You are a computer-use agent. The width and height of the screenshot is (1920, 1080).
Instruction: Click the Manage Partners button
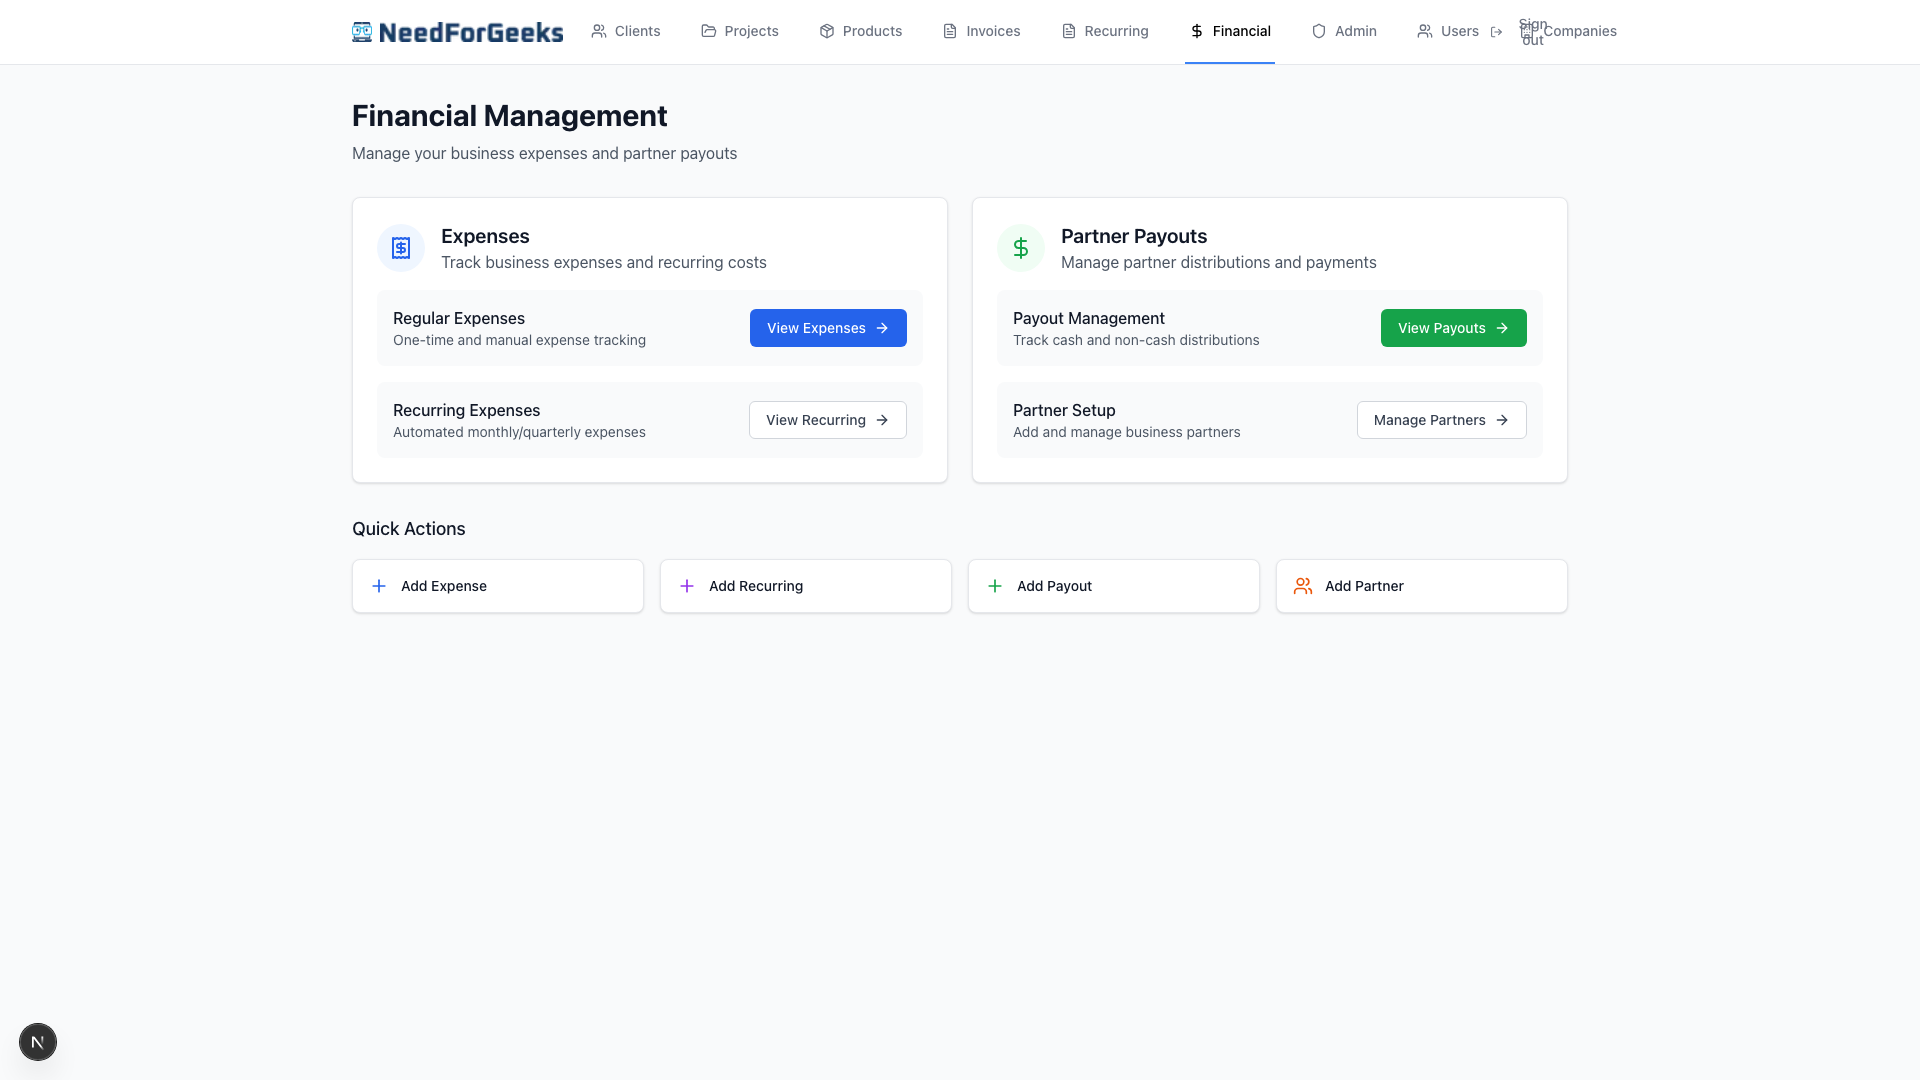pos(1441,420)
